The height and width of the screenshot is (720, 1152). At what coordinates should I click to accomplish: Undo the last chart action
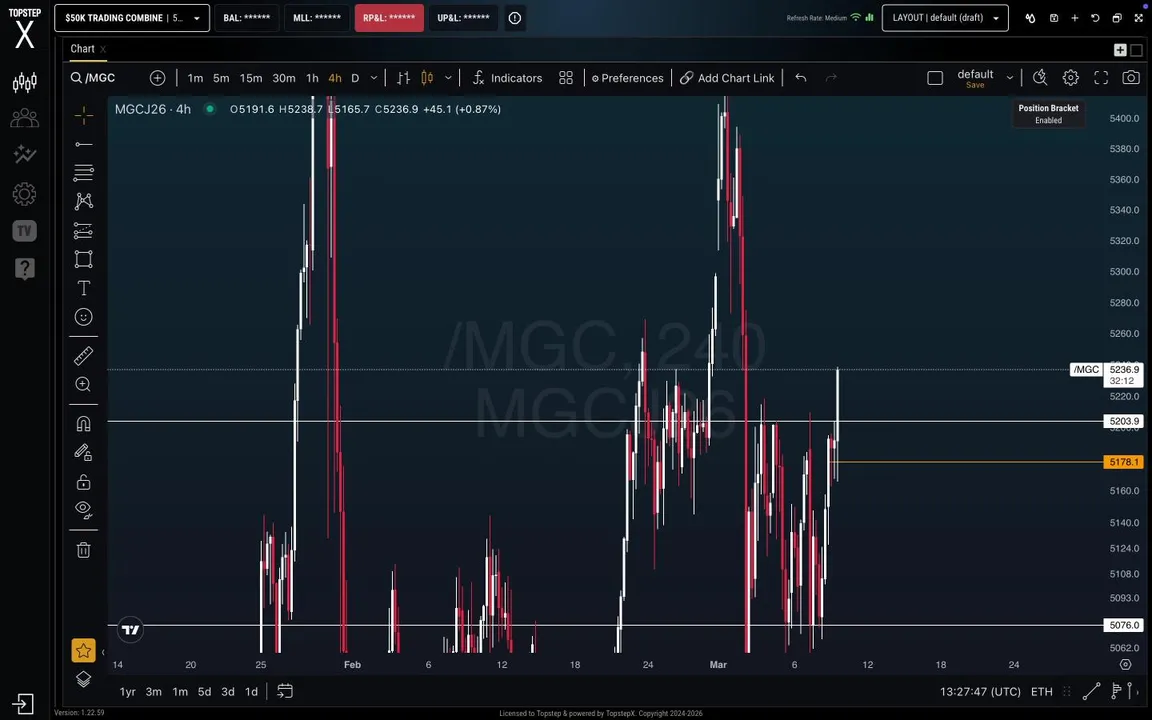coord(801,78)
